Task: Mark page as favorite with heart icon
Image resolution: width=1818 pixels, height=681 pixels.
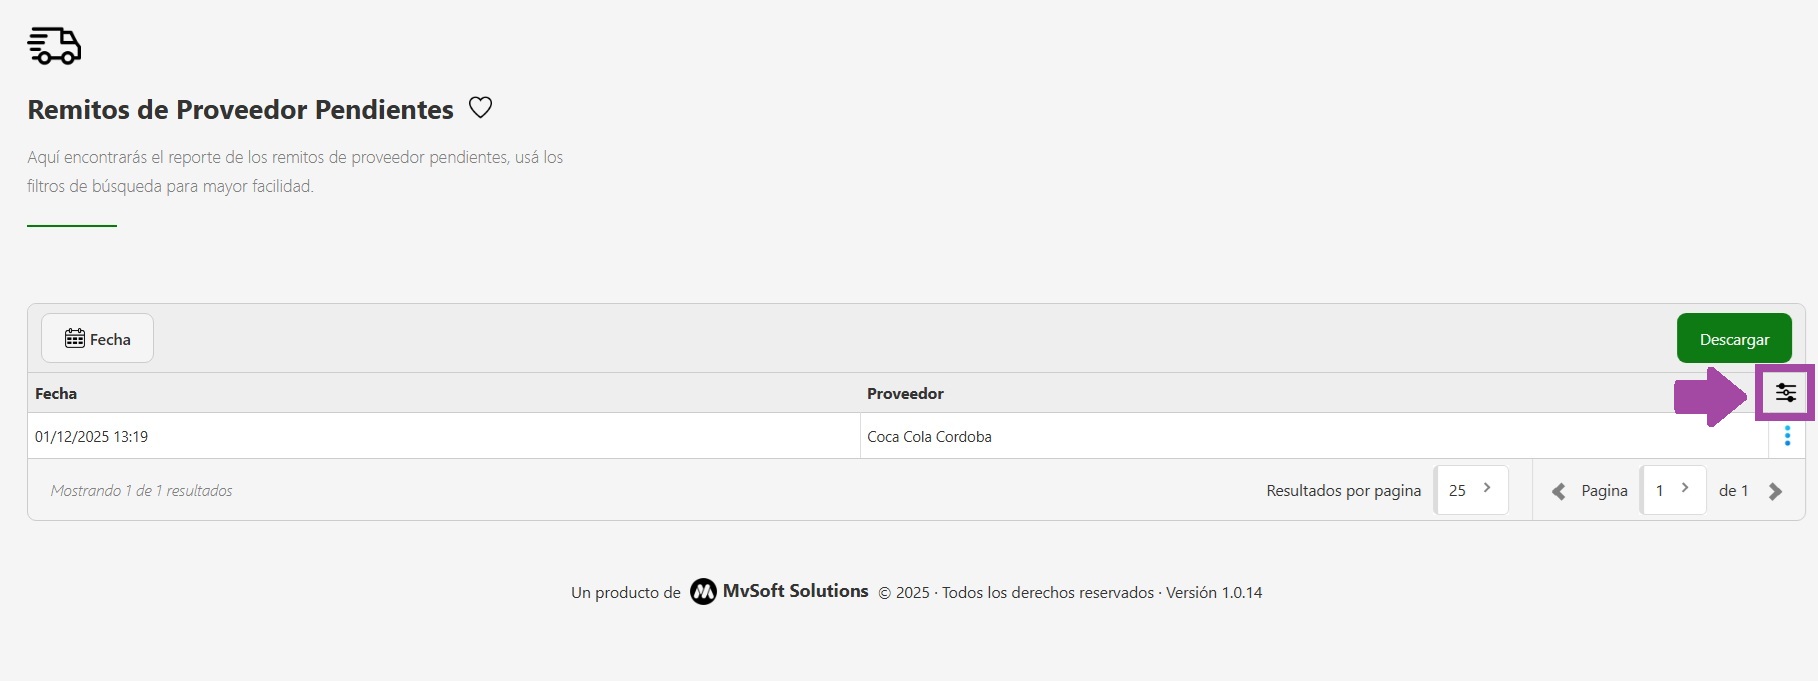Action: point(480,108)
